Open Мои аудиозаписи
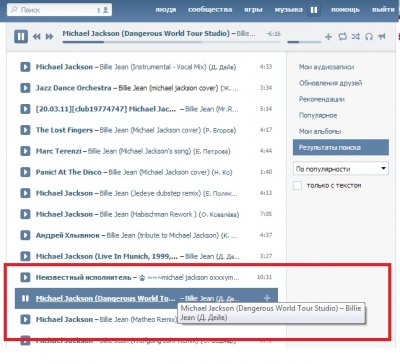Screen dimensions: 400x364 click(x=326, y=67)
